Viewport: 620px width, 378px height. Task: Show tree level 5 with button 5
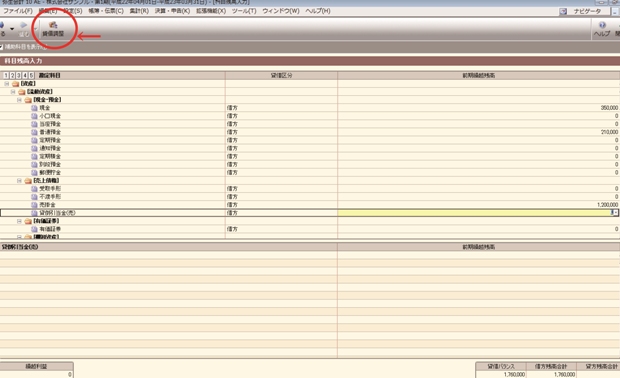pyautogui.click(x=31, y=75)
